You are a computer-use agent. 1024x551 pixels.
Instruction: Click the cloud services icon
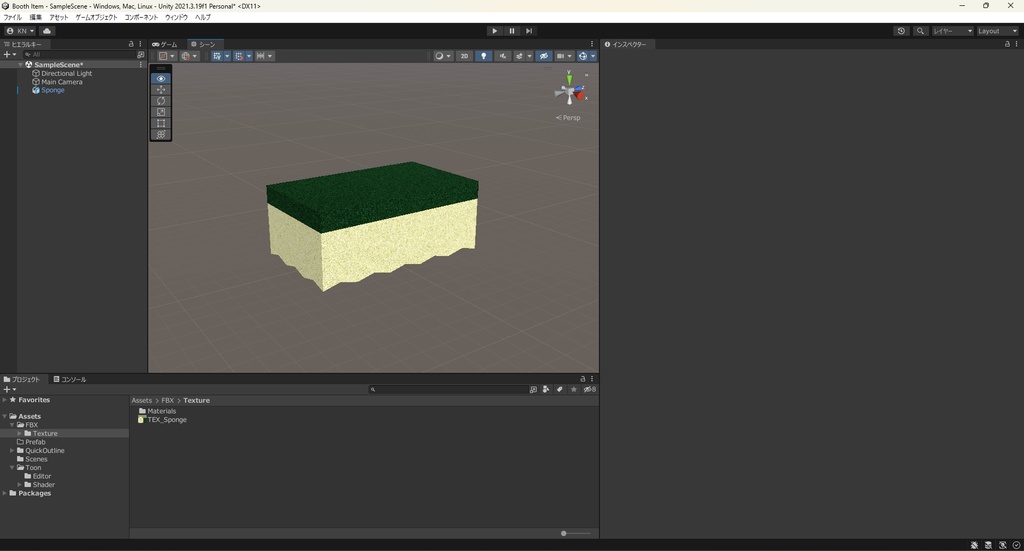point(47,31)
